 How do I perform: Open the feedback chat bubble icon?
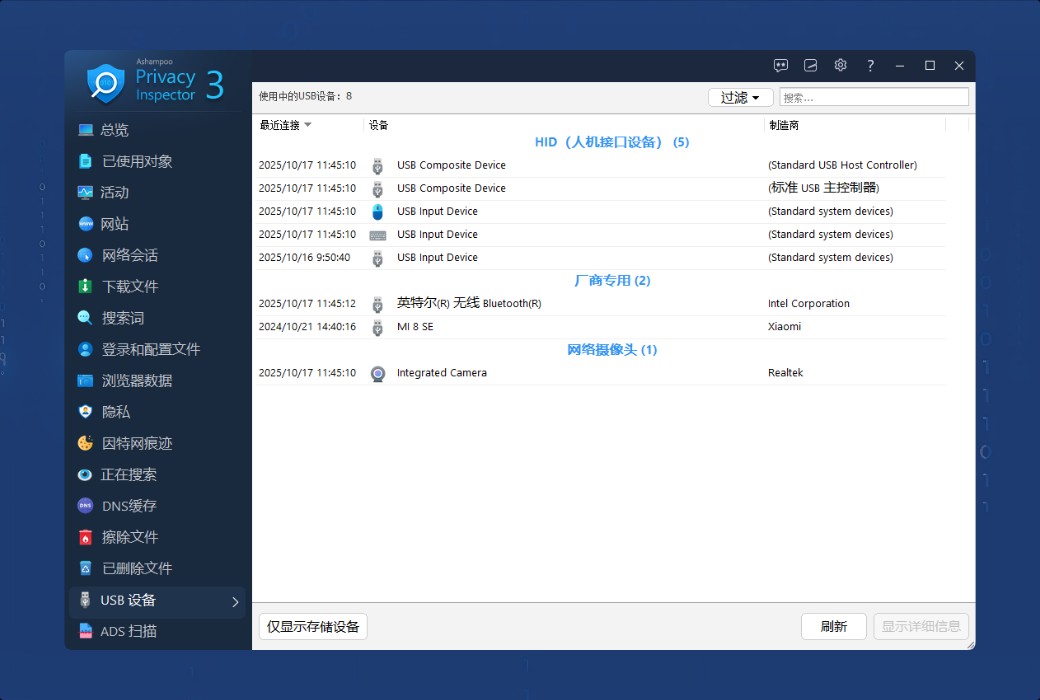pyautogui.click(x=781, y=65)
